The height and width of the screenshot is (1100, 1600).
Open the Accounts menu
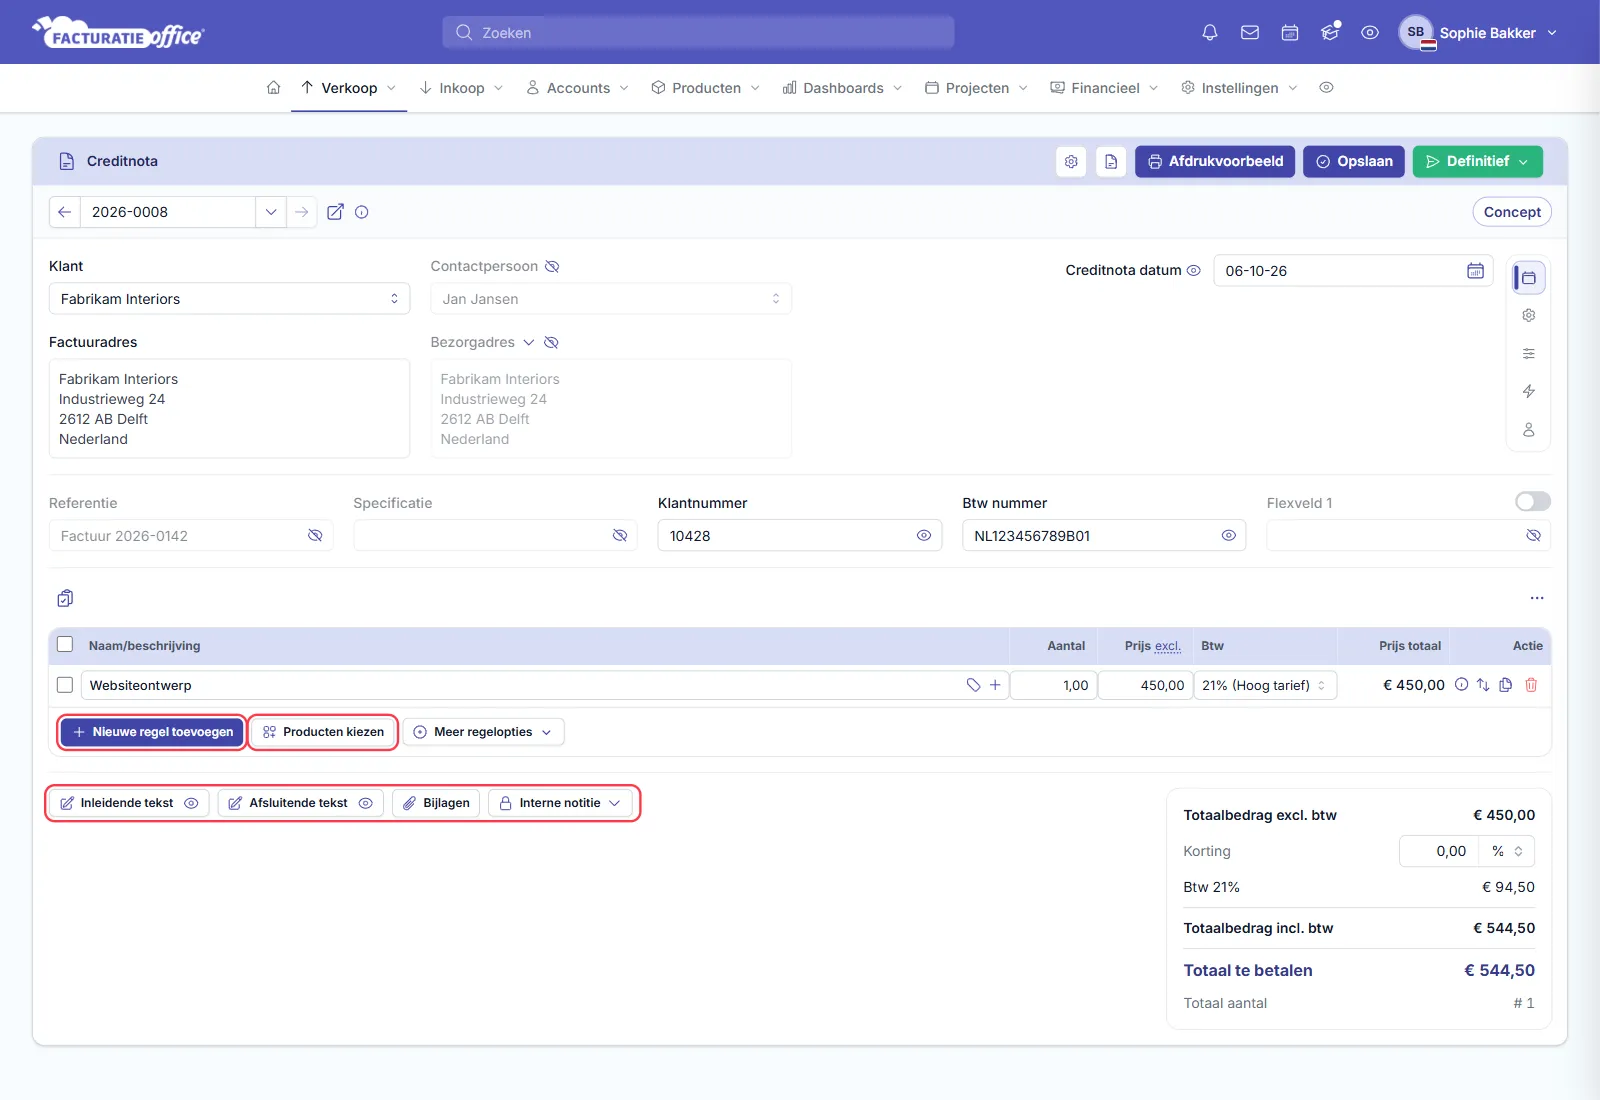click(x=578, y=88)
